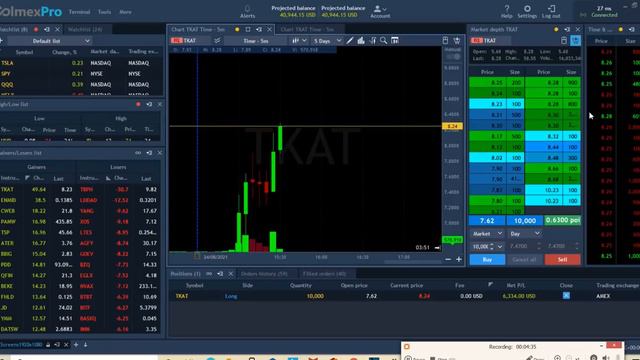640x360 pixels.
Task: Open the Help question mark icon
Action: click(507, 8)
